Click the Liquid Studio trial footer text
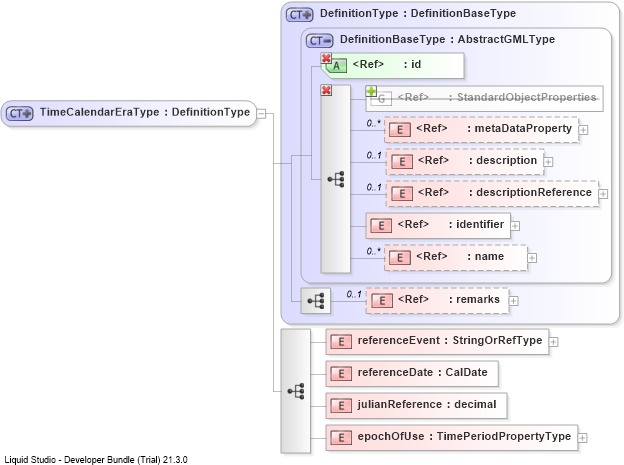624x465 pixels. [x=96, y=460]
